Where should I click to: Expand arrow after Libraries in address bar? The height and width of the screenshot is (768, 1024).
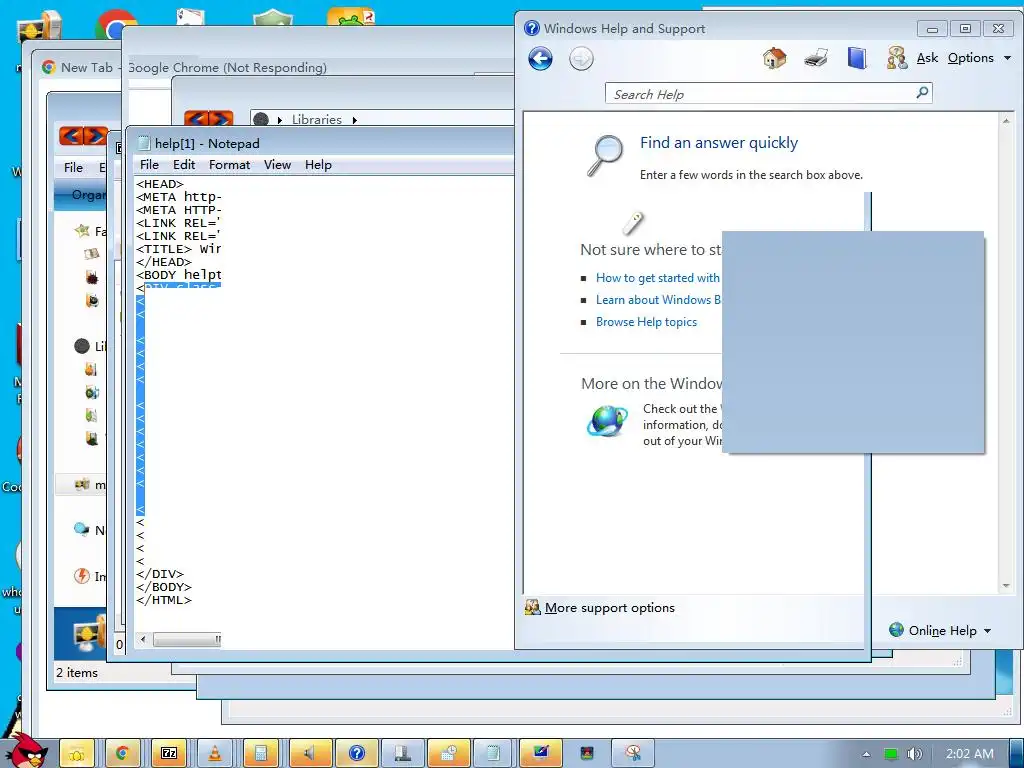[355, 120]
